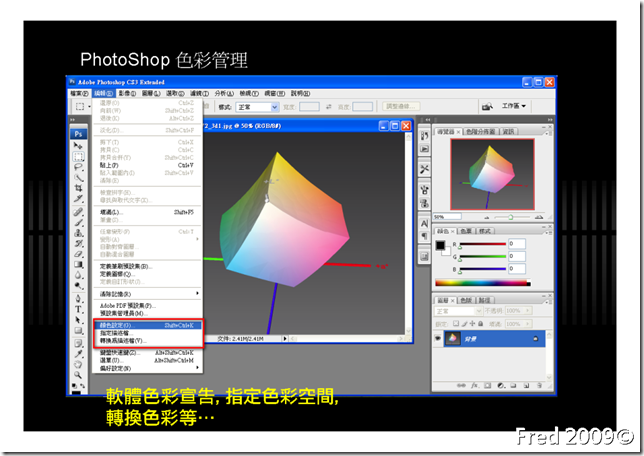Open the Tool Presets panel icon in dock
The image size is (644, 456).
click(x=424, y=169)
